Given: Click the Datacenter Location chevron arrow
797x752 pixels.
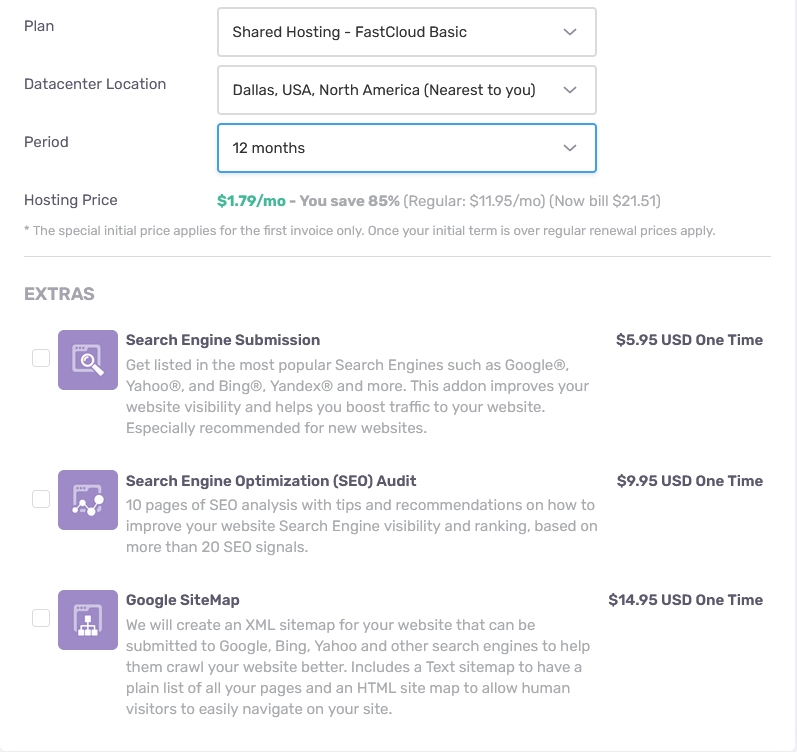Looking at the screenshot, I should coord(570,90).
